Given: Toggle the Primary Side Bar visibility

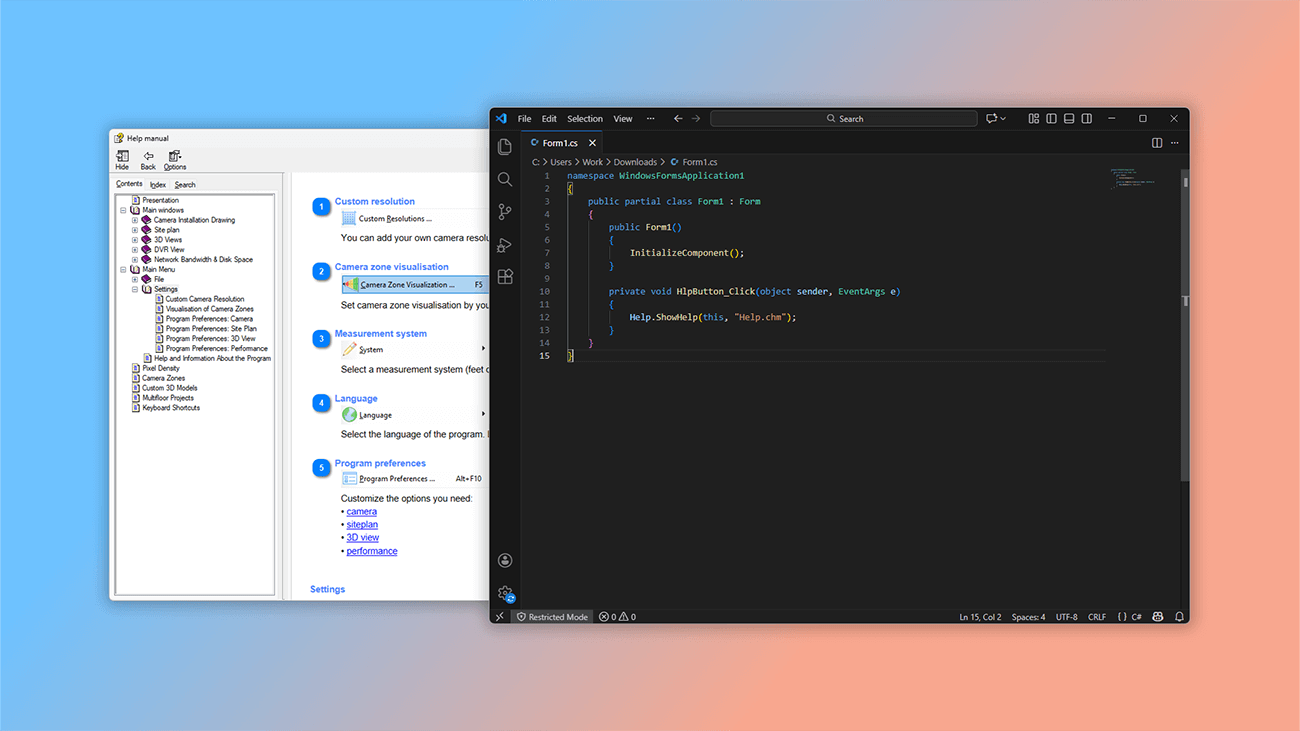Looking at the screenshot, I should [x=1051, y=118].
